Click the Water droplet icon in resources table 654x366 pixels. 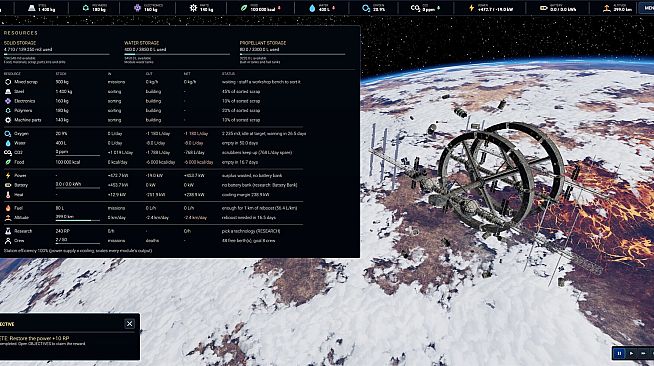[x=8, y=143]
